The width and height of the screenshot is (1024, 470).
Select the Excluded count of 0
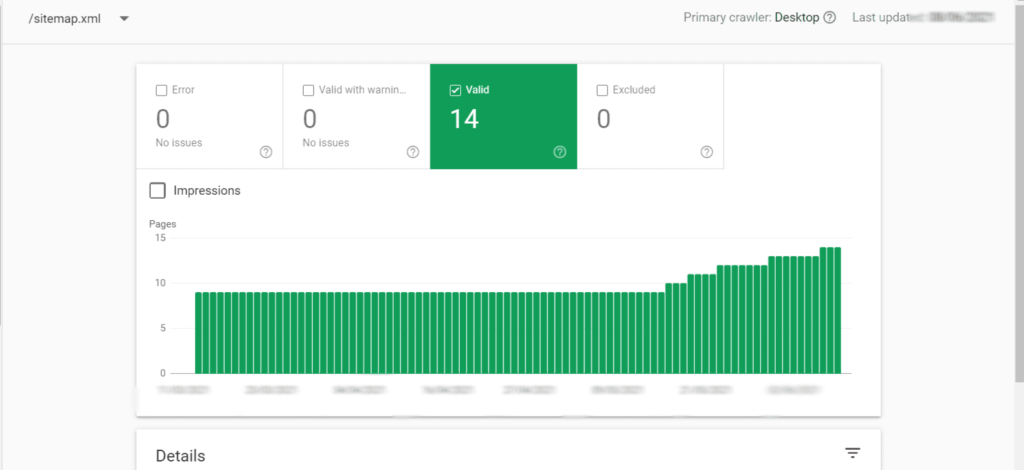pos(604,119)
